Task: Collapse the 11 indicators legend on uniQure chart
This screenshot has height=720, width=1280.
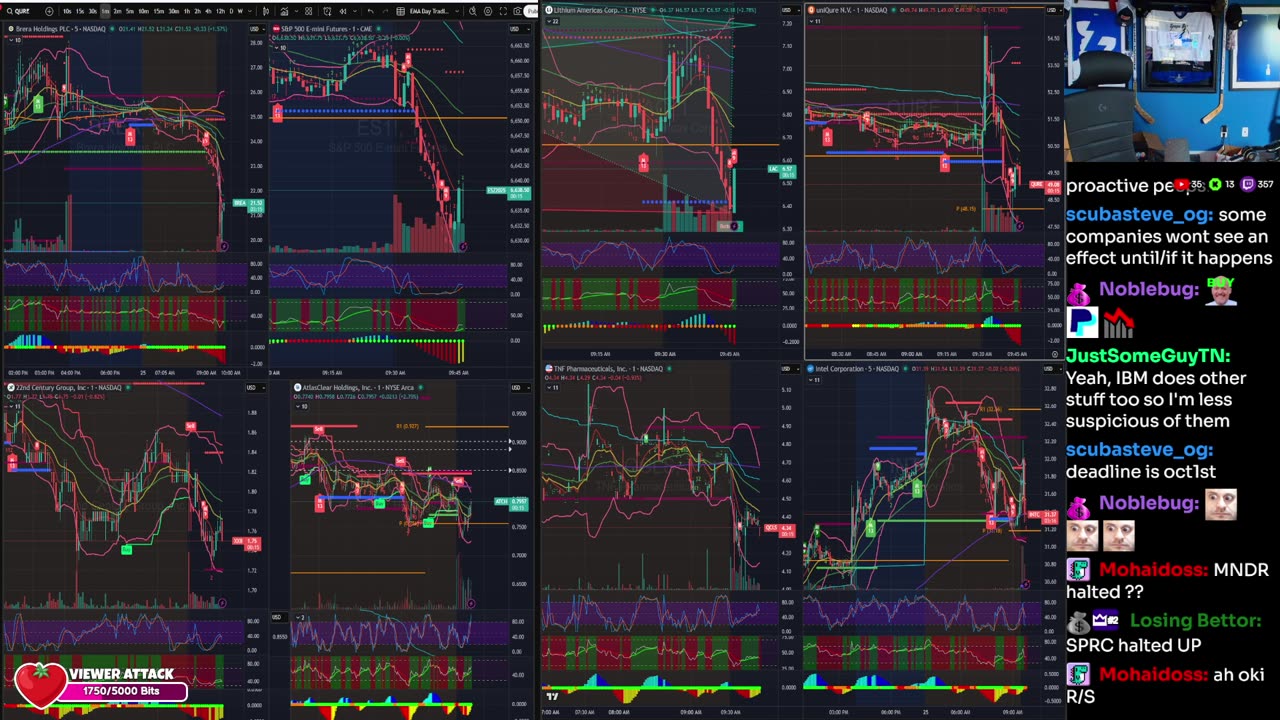Action: click(813, 20)
